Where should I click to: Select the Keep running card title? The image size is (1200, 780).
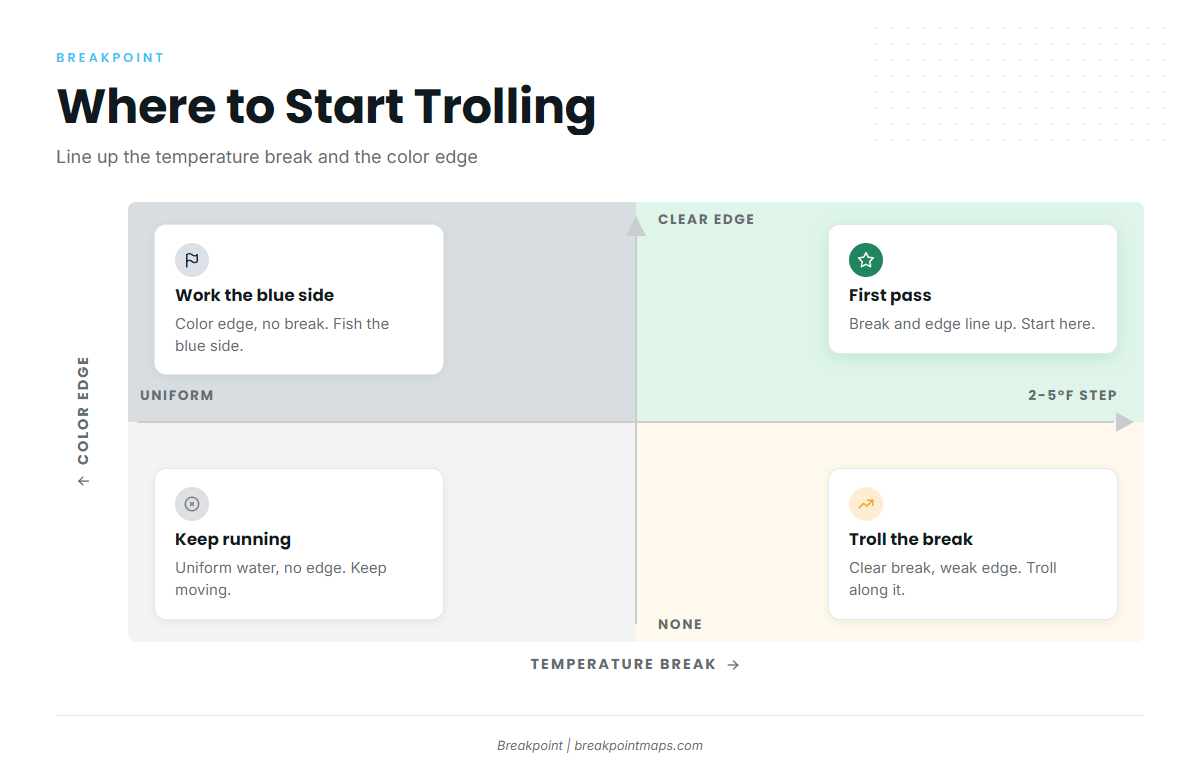point(233,539)
